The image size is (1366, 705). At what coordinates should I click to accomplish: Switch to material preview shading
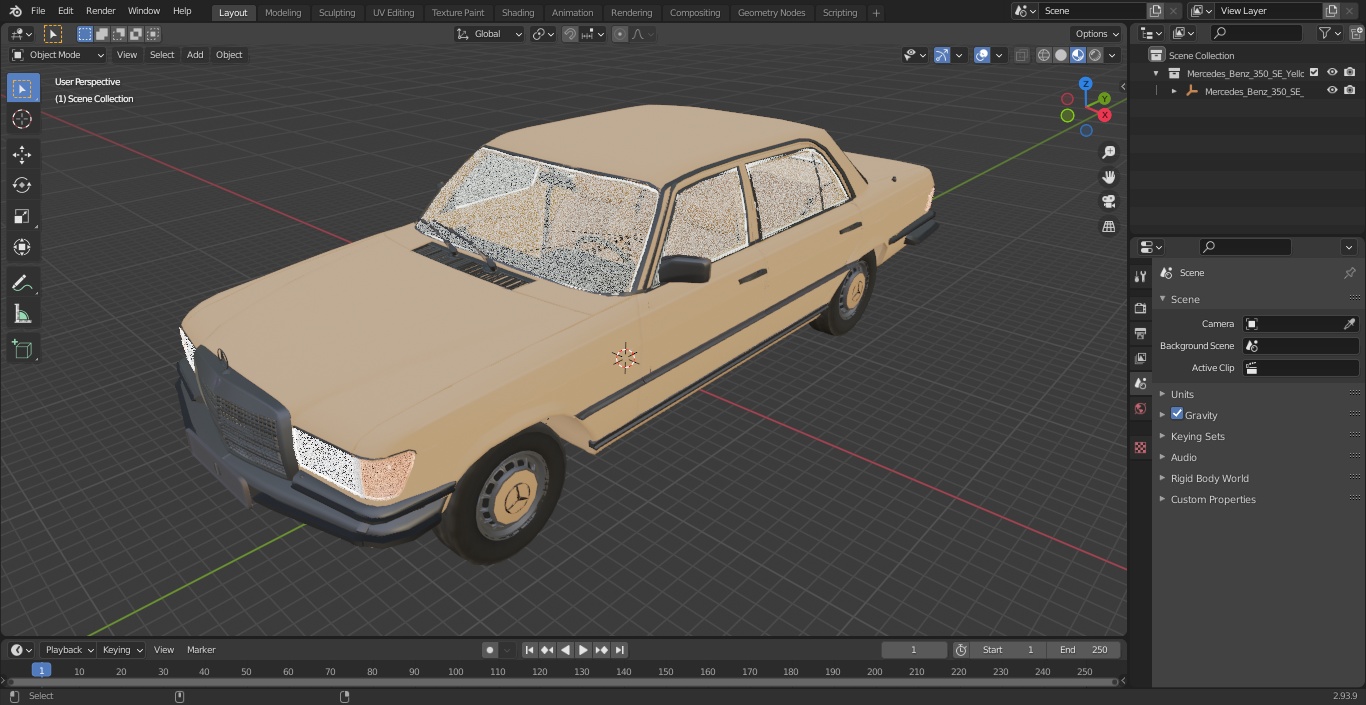pos(1078,55)
